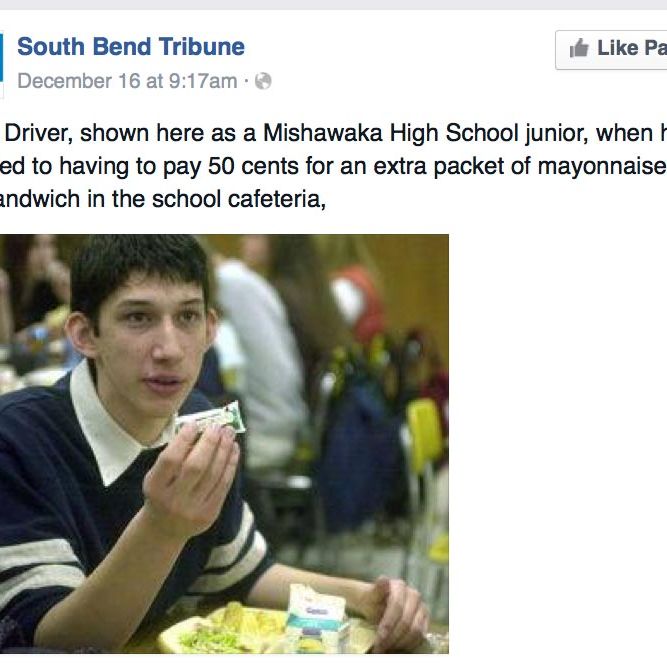The height and width of the screenshot is (668, 667).
Task: Click the gray bar above the post
Action: tap(334, 5)
